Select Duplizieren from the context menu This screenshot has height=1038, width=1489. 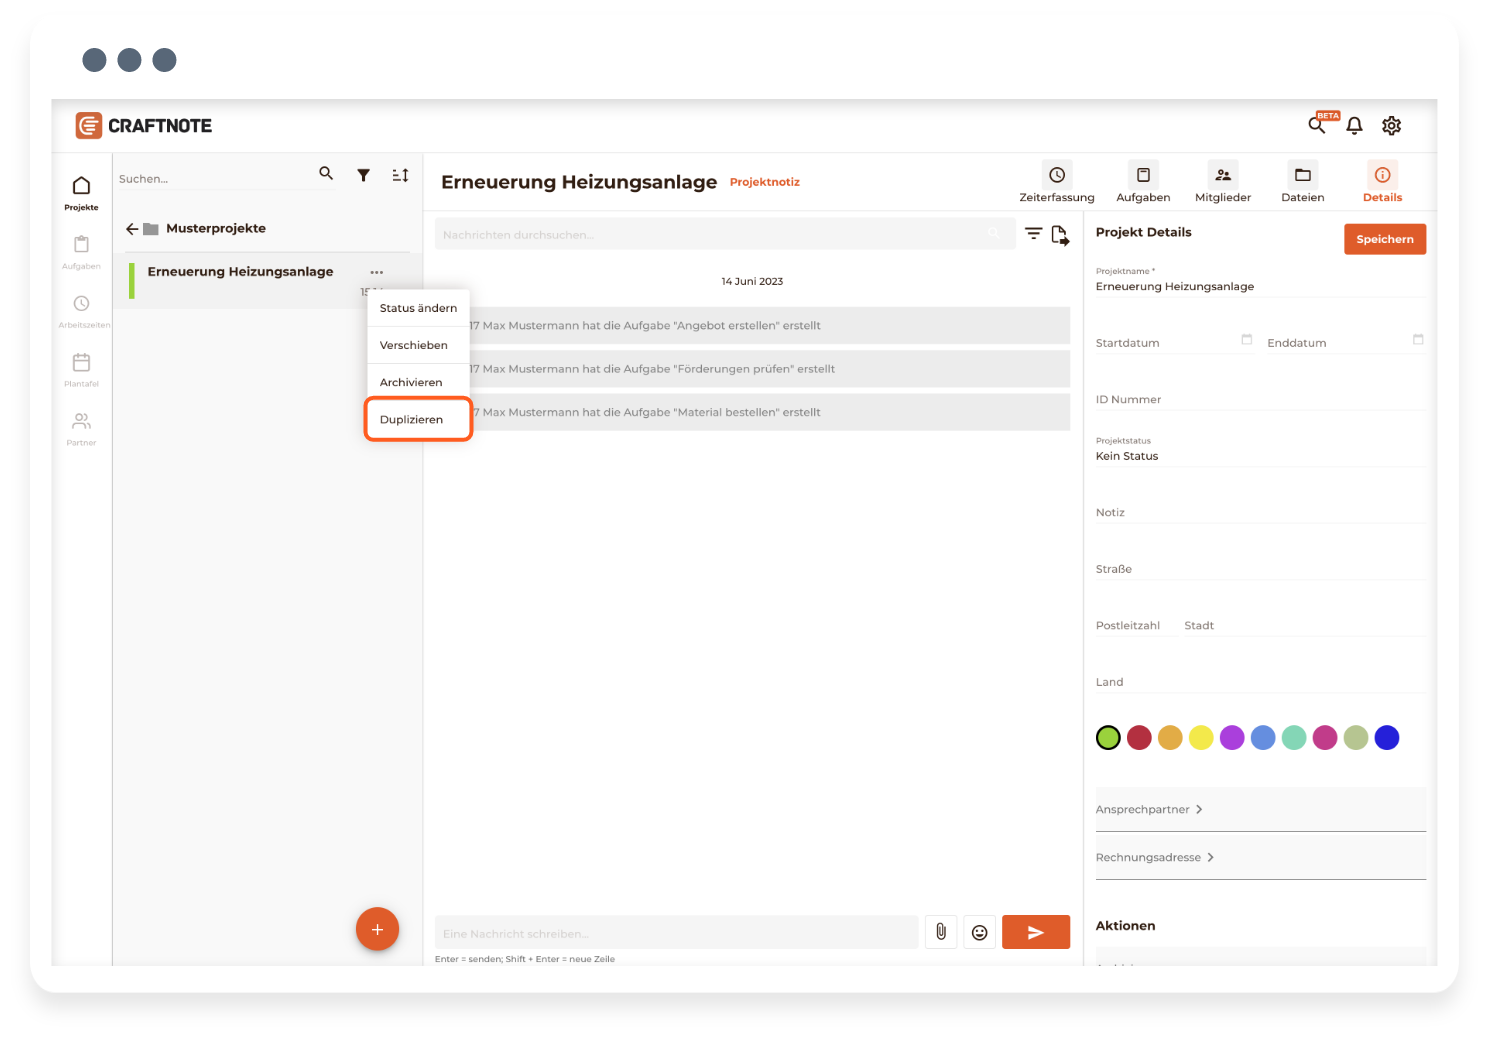pyautogui.click(x=412, y=420)
